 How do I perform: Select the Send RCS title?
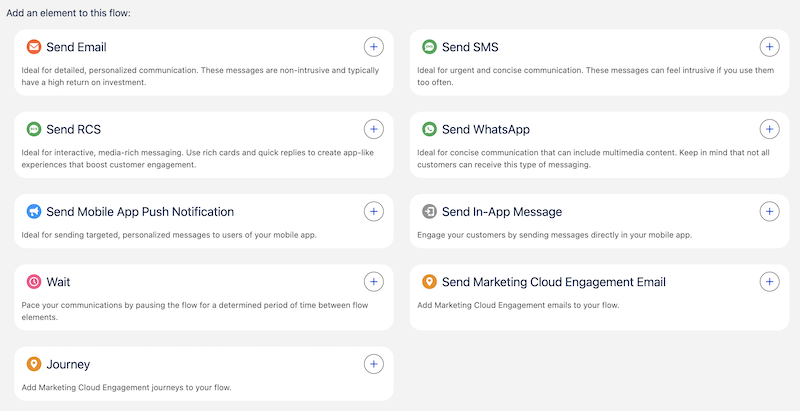coord(73,130)
